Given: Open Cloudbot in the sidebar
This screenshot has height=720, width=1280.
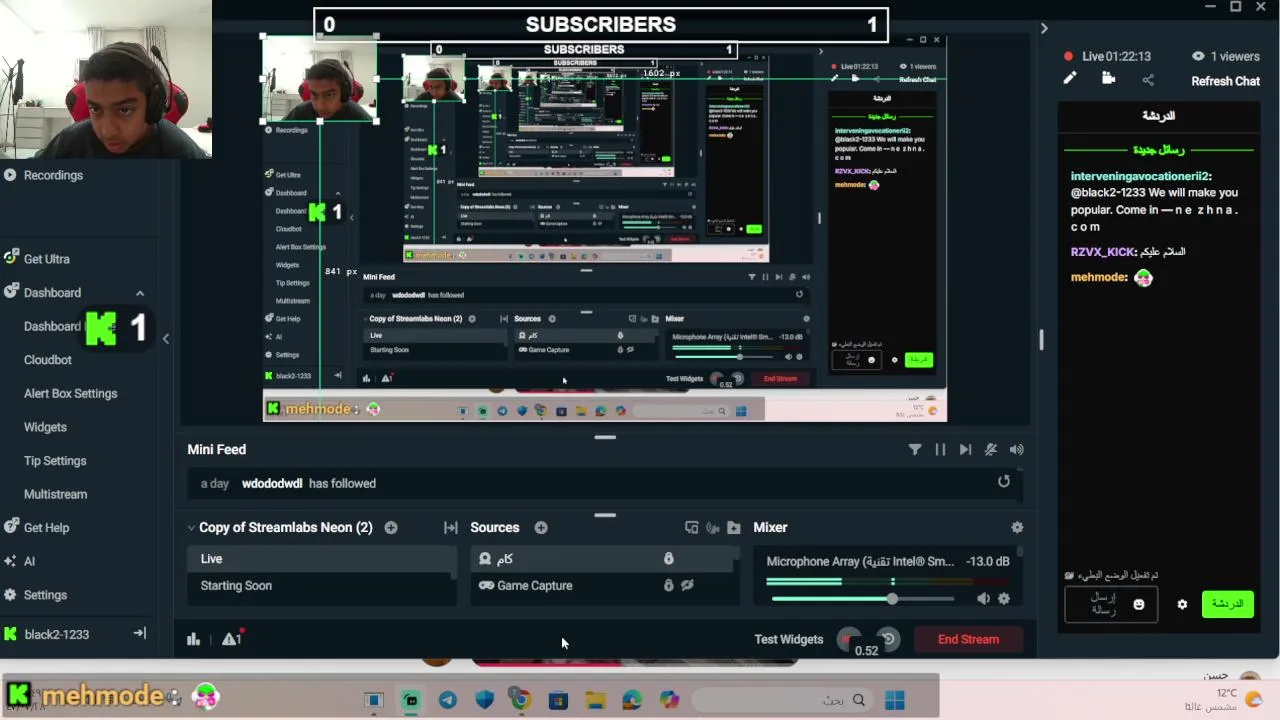Looking at the screenshot, I should 48,360.
